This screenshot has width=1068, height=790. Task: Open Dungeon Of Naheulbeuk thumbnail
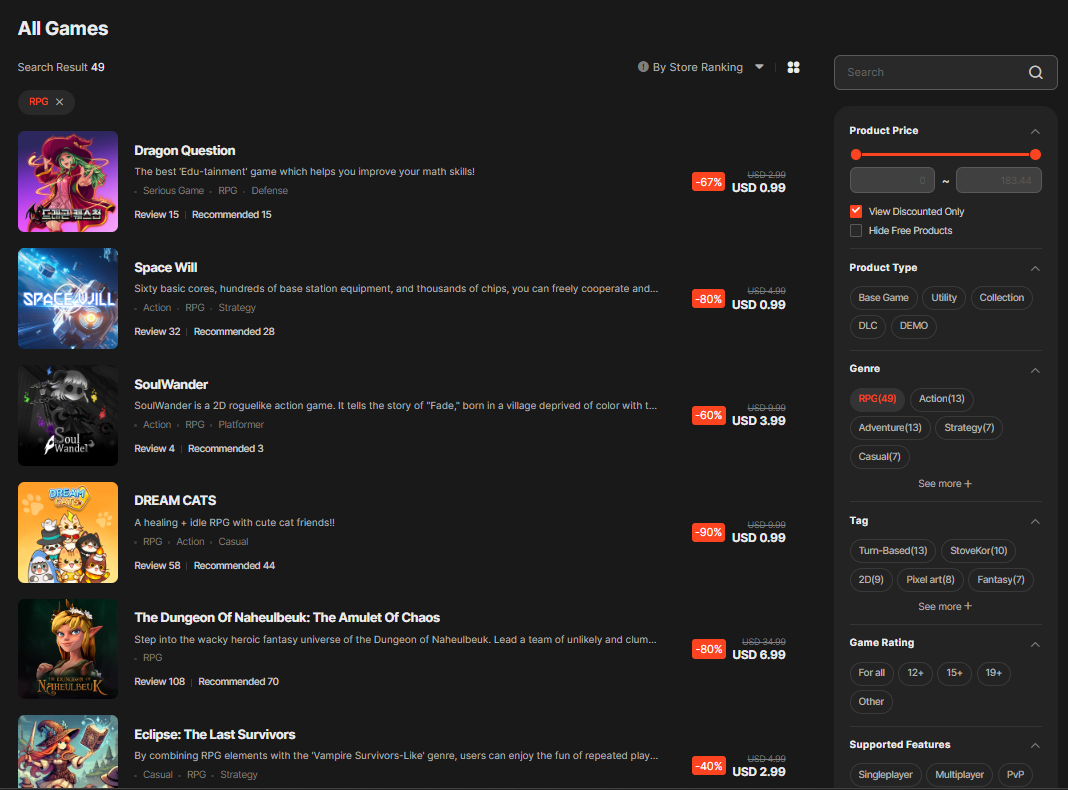tap(68, 649)
